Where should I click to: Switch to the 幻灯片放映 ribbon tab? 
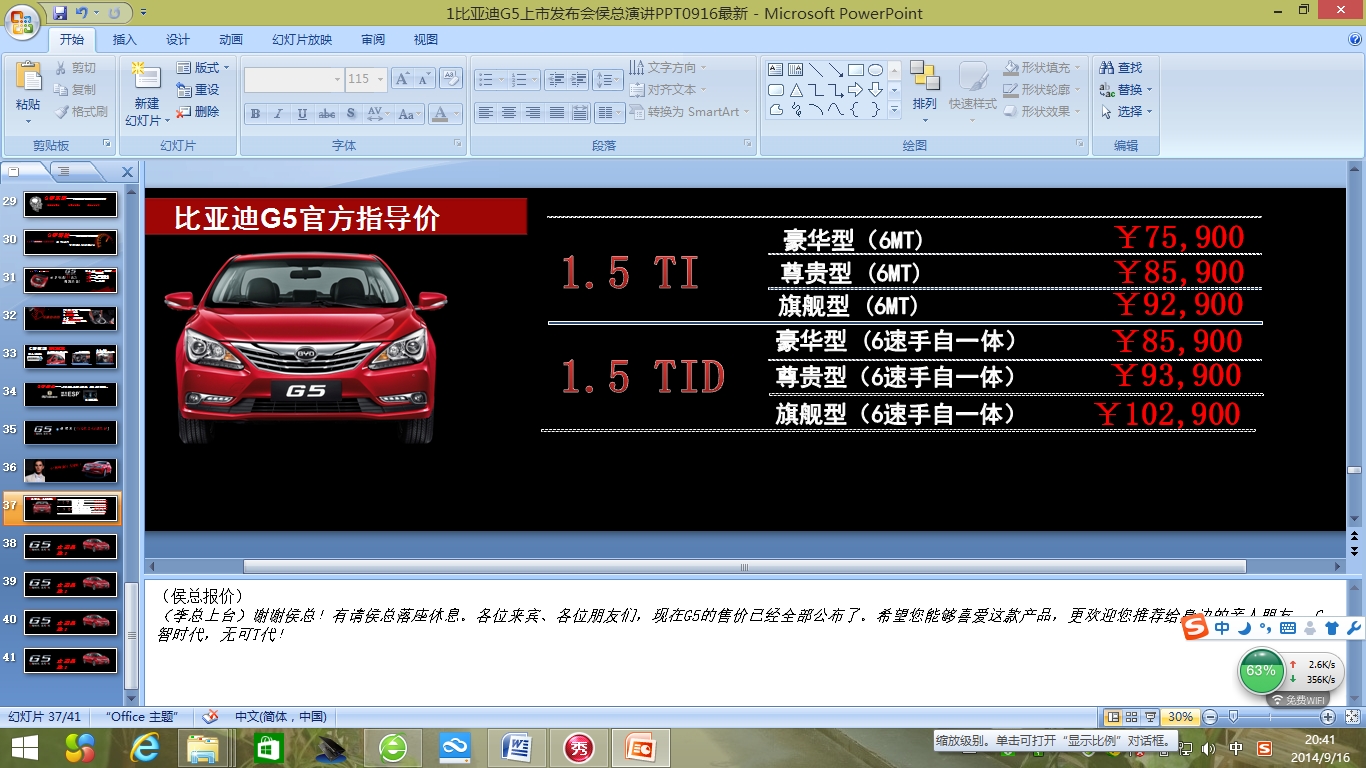pos(302,40)
